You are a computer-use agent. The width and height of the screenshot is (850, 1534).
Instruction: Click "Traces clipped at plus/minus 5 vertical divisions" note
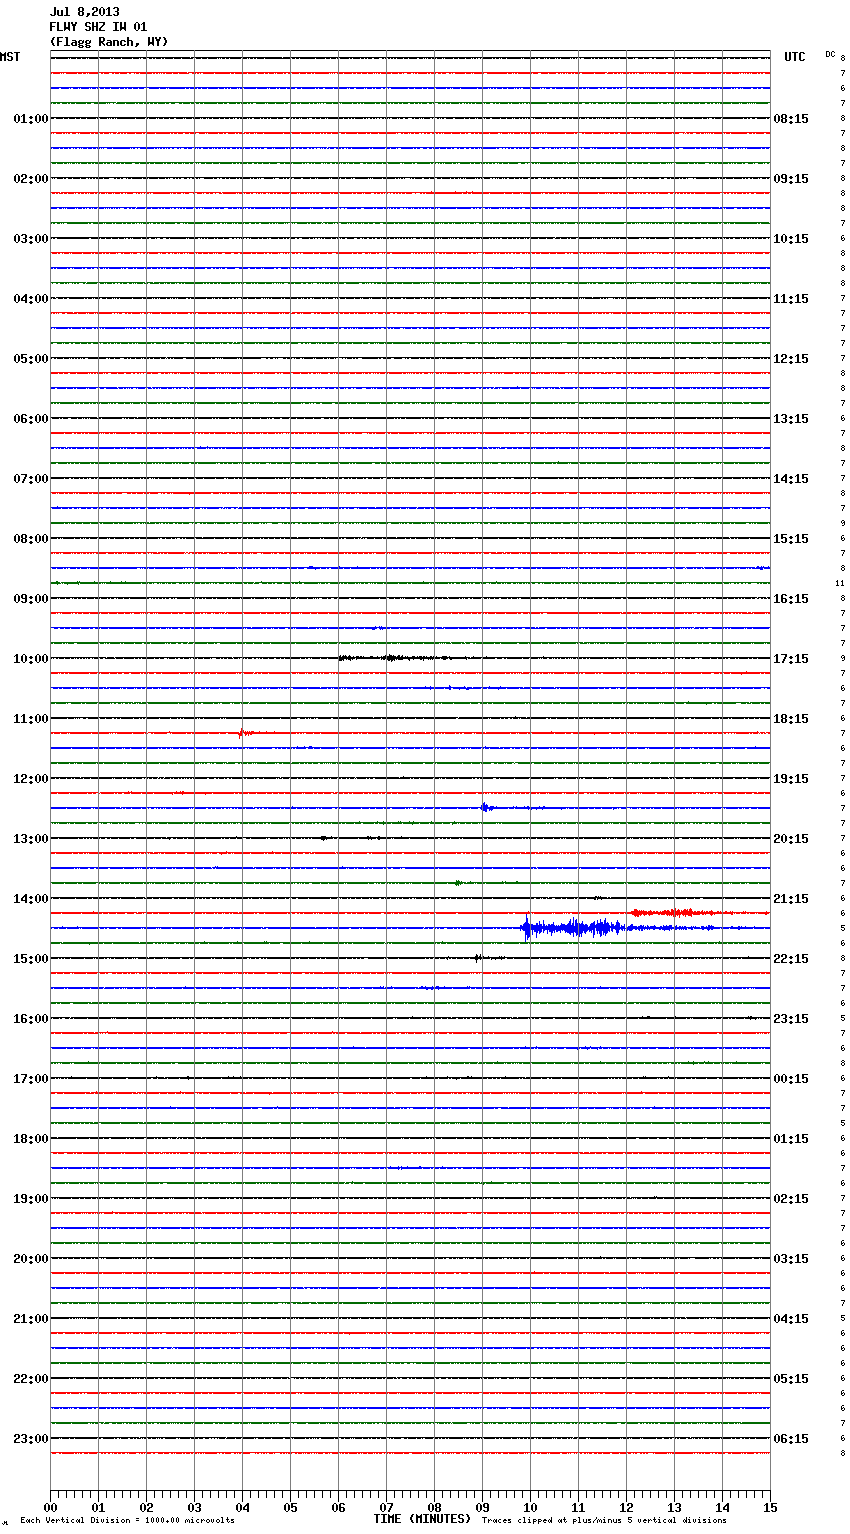(x=604, y=1521)
